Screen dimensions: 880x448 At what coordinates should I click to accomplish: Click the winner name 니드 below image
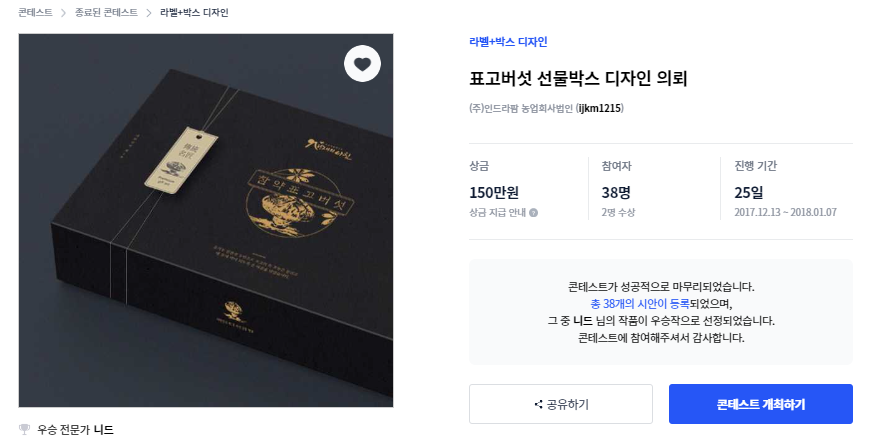103,430
